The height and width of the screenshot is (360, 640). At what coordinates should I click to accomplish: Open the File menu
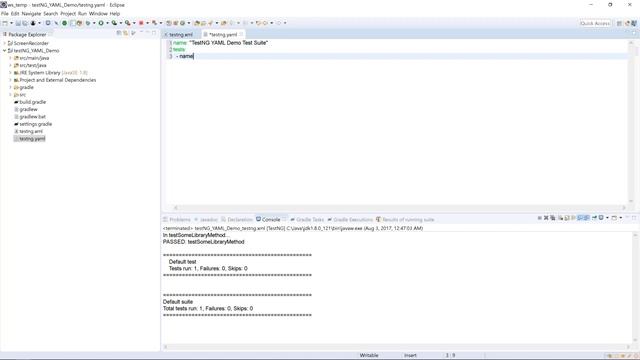click(x=4, y=13)
